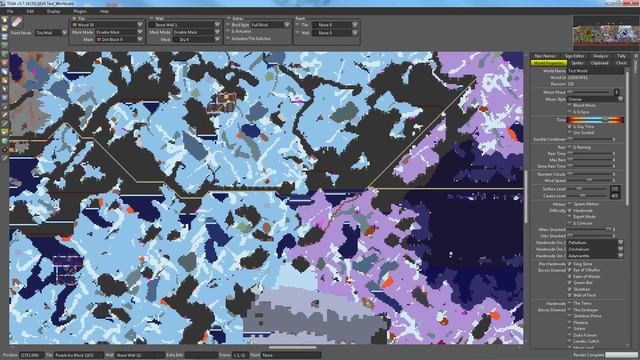Click the world minimap thumbnail
The width and height of the screenshot is (640, 360).
pyautogui.click(x=606, y=33)
